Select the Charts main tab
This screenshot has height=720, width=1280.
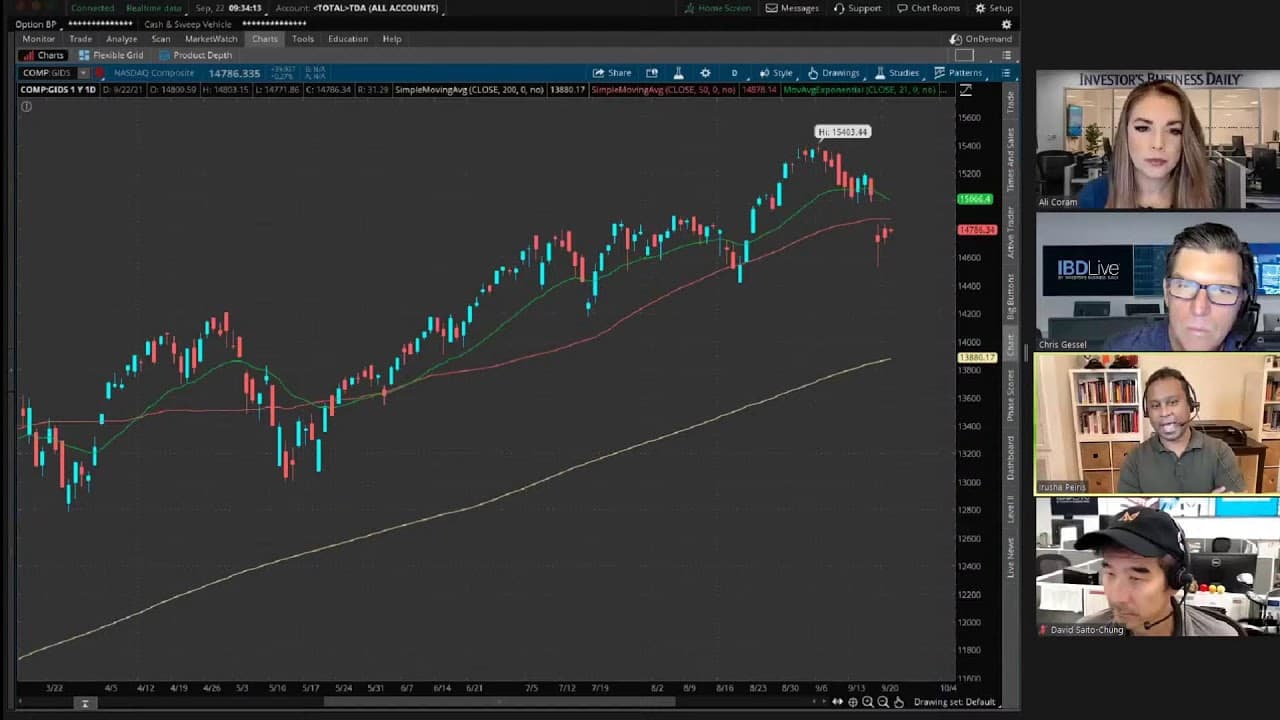click(x=265, y=39)
